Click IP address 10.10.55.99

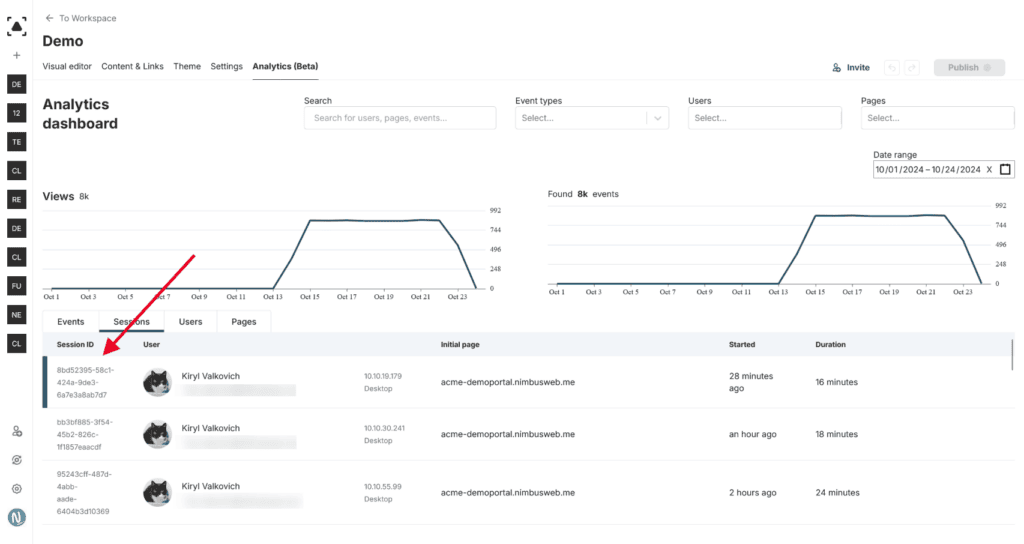(383, 487)
